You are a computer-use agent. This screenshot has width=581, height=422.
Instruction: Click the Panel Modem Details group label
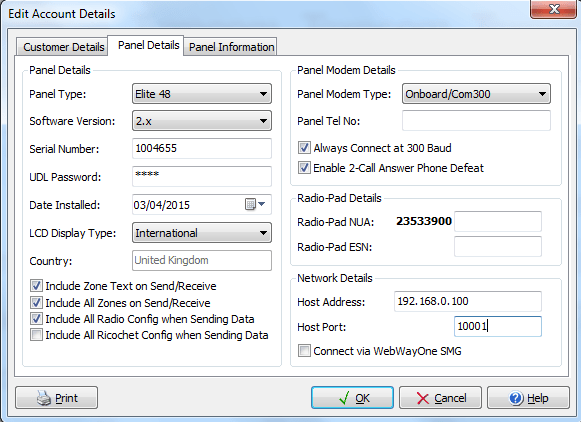click(346, 70)
